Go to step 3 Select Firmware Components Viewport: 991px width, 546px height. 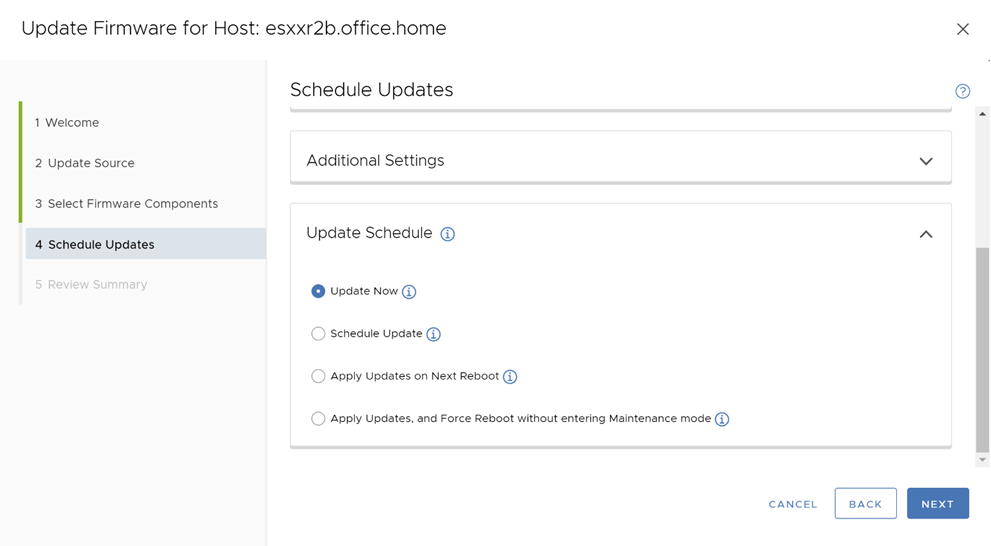point(126,203)
